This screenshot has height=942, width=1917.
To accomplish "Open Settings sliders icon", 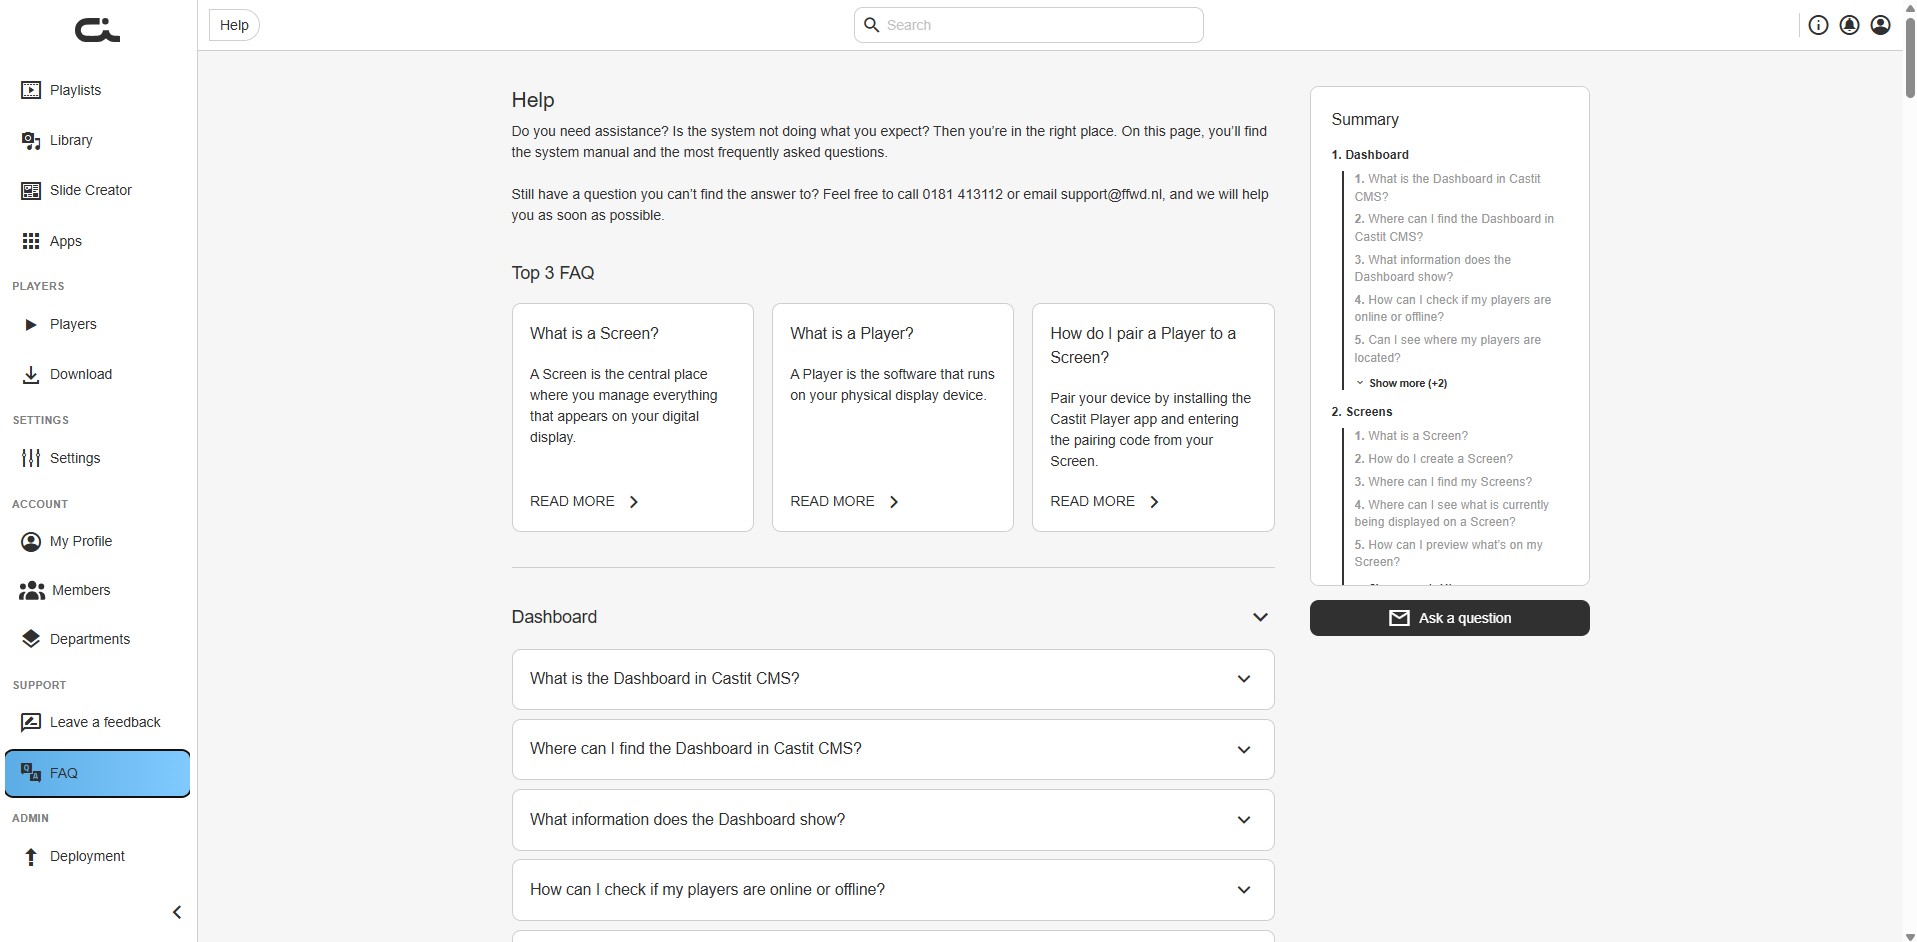I will coord(31,458).
